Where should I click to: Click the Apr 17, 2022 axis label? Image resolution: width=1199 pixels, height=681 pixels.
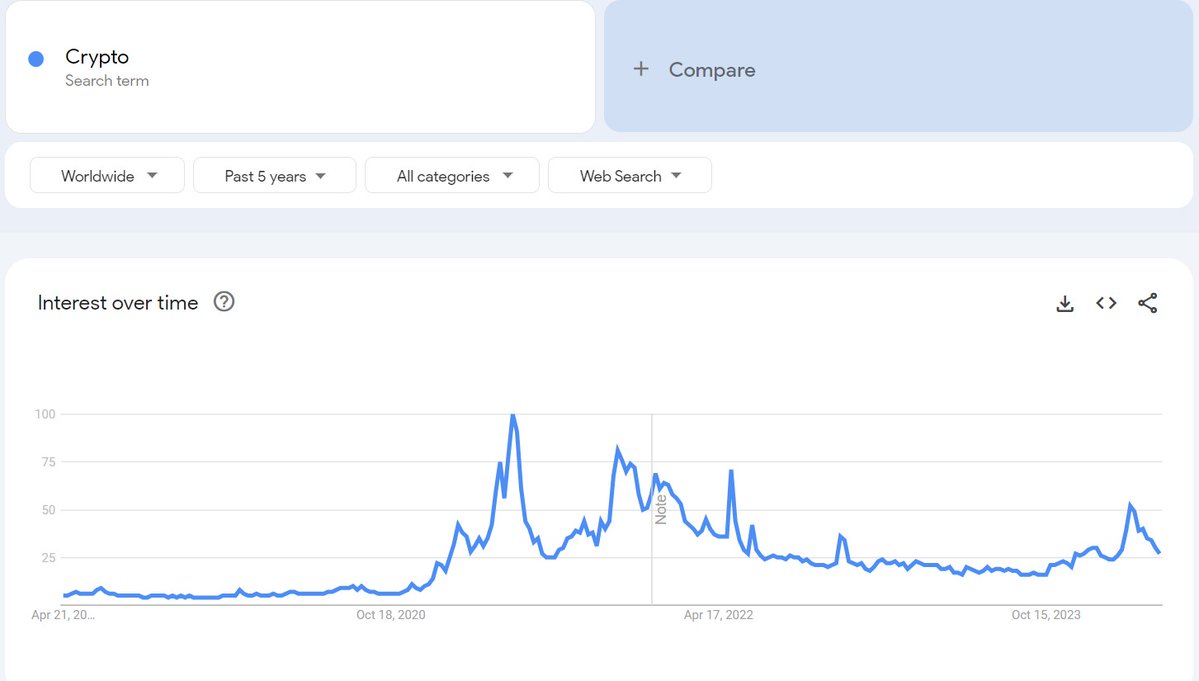click(x=718, y=615)
